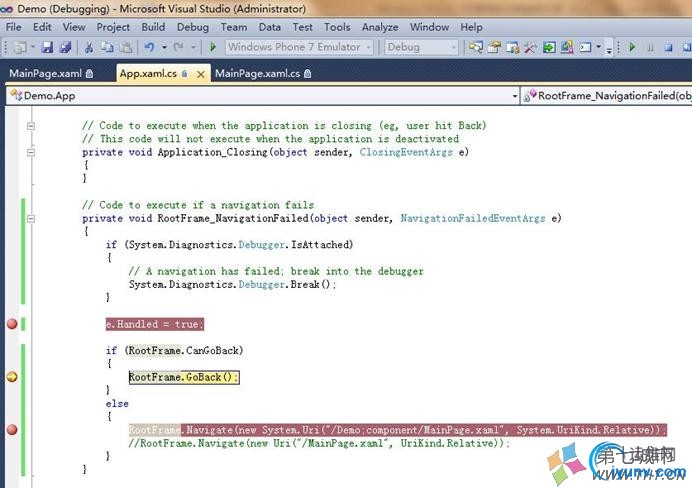Open the Undo history dropdown arrow

(164, 47)
